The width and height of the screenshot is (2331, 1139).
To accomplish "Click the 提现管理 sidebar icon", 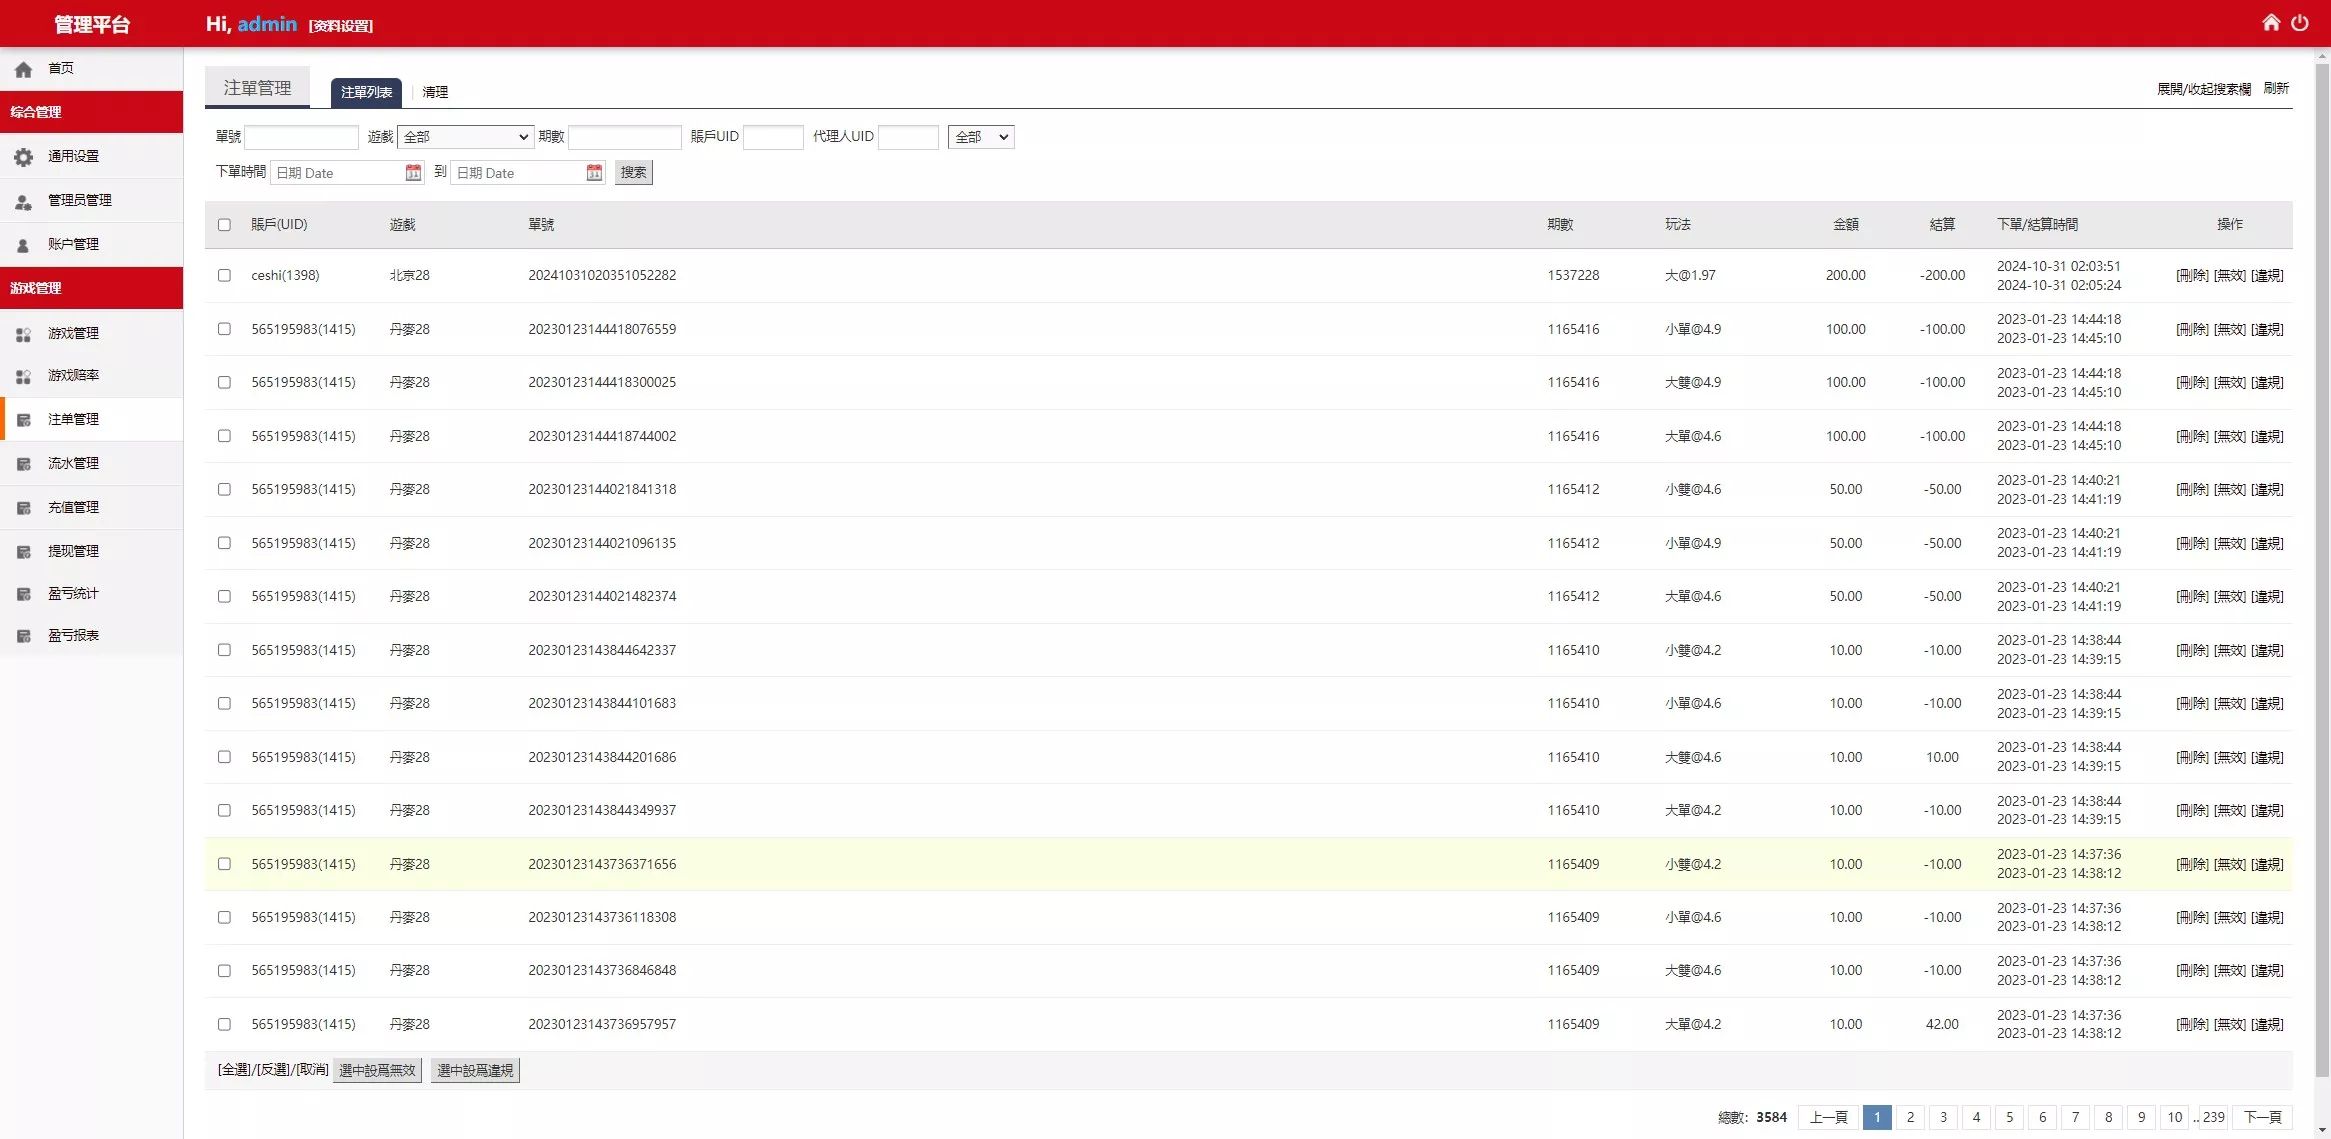I will click(24, 552).
